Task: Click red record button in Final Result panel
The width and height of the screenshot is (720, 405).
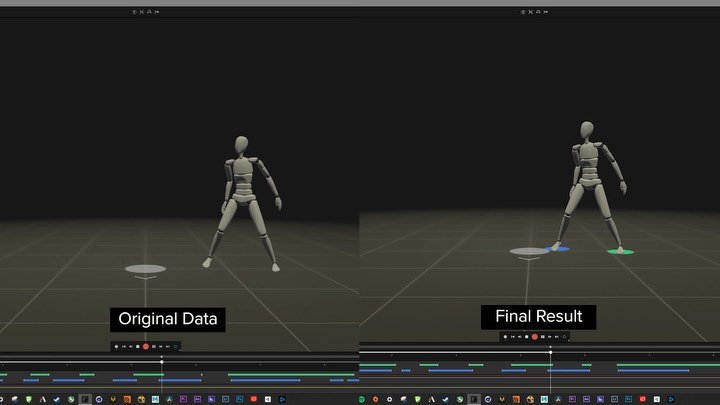Action: (534, 337)
